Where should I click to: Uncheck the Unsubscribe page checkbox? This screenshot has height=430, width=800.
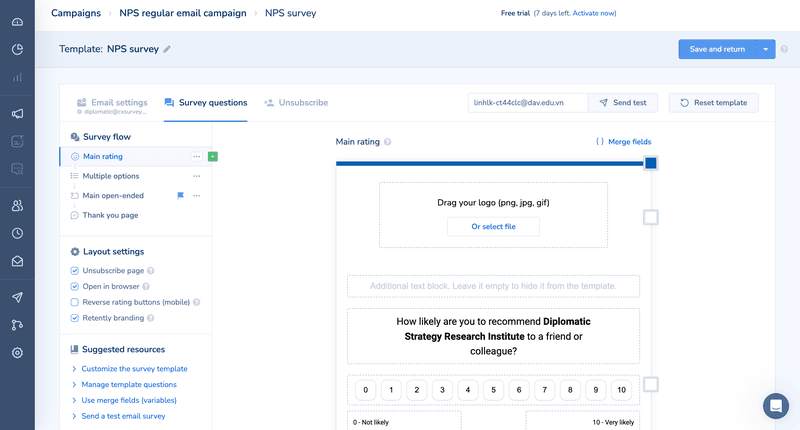tap(75, 271)
